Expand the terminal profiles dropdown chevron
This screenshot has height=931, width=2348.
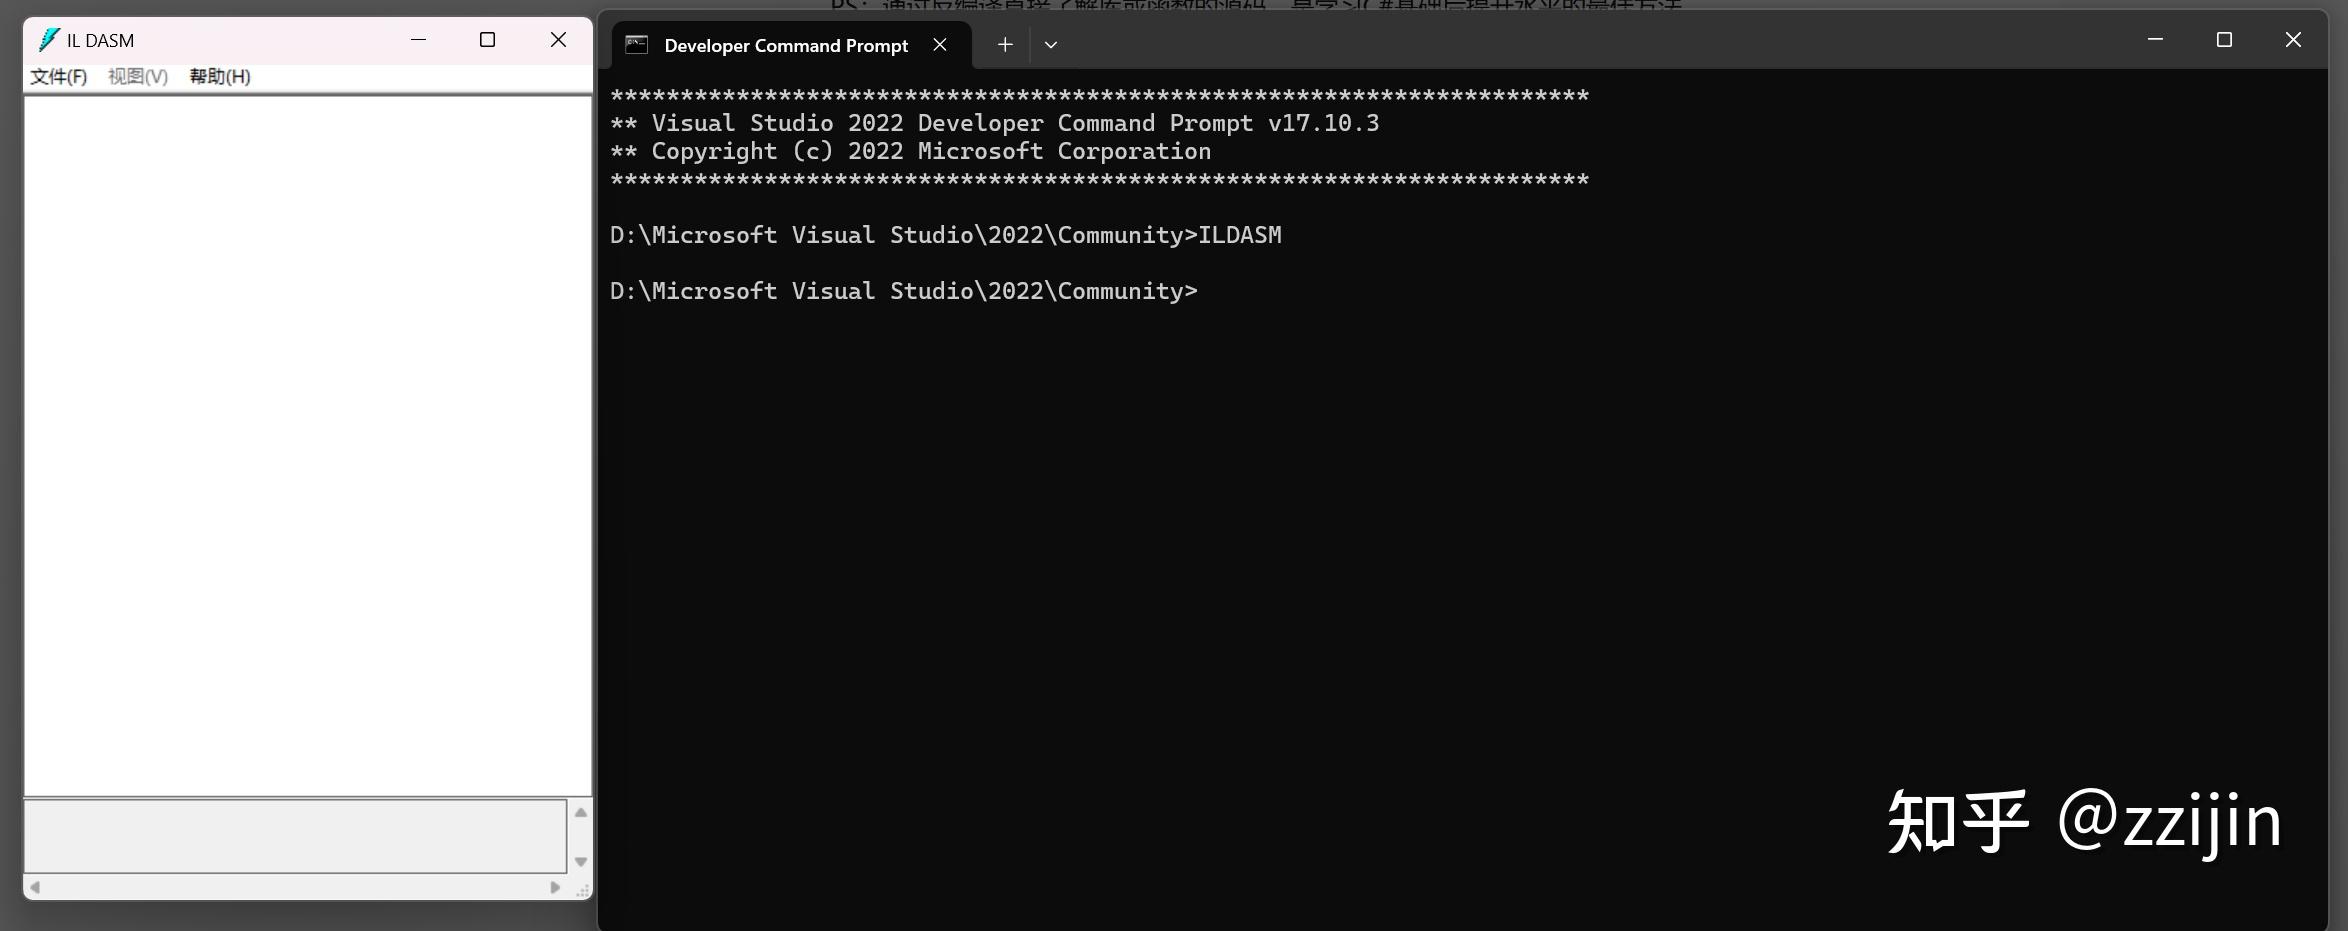[x=1051, y=45]
